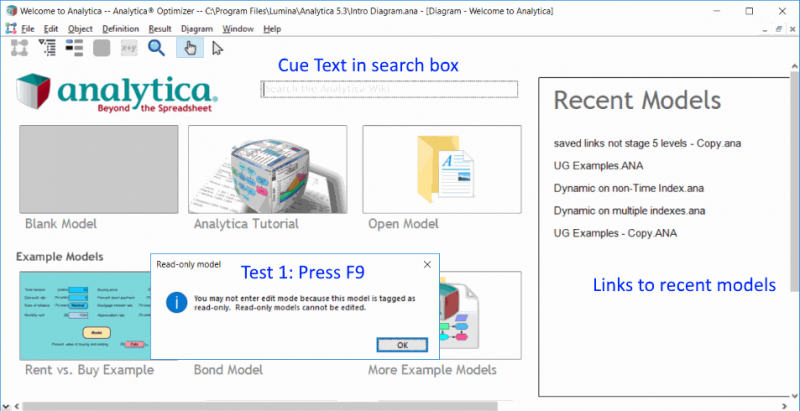The image size is (800, 411).
Task: Open the Window menu
Action: pos(238,29)
